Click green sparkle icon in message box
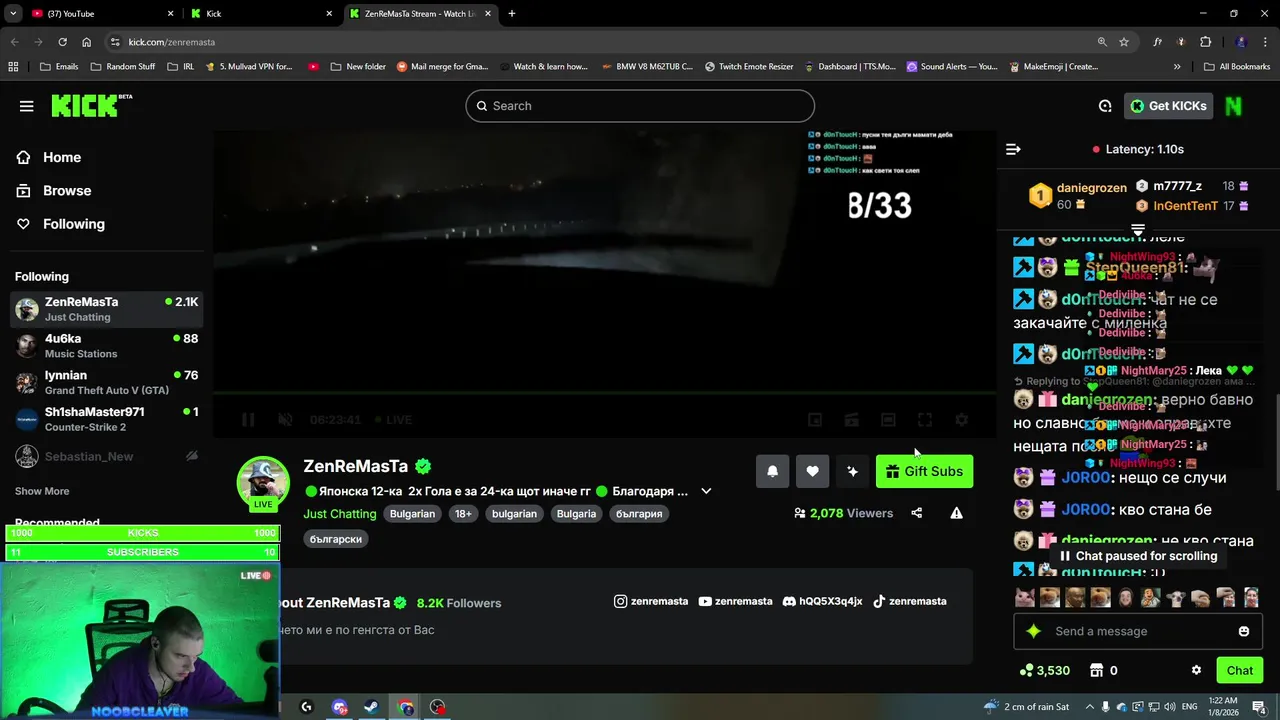This screenshot has height=720, width=1280. click(1034, 631)
